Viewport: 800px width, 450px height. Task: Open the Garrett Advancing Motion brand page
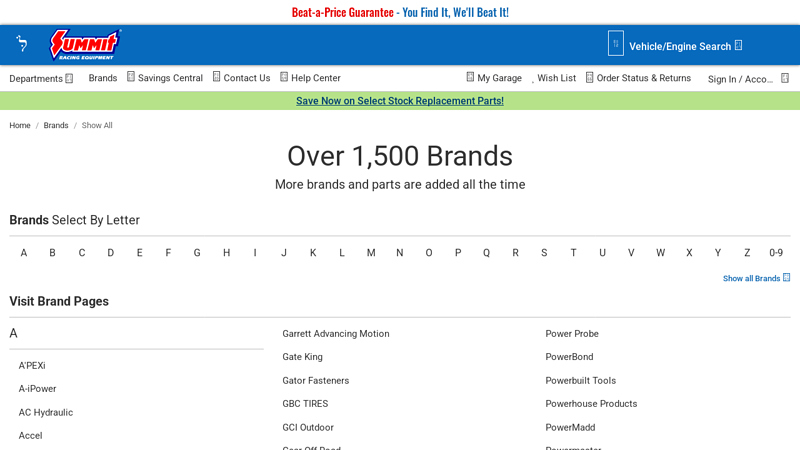coord(336,334)
